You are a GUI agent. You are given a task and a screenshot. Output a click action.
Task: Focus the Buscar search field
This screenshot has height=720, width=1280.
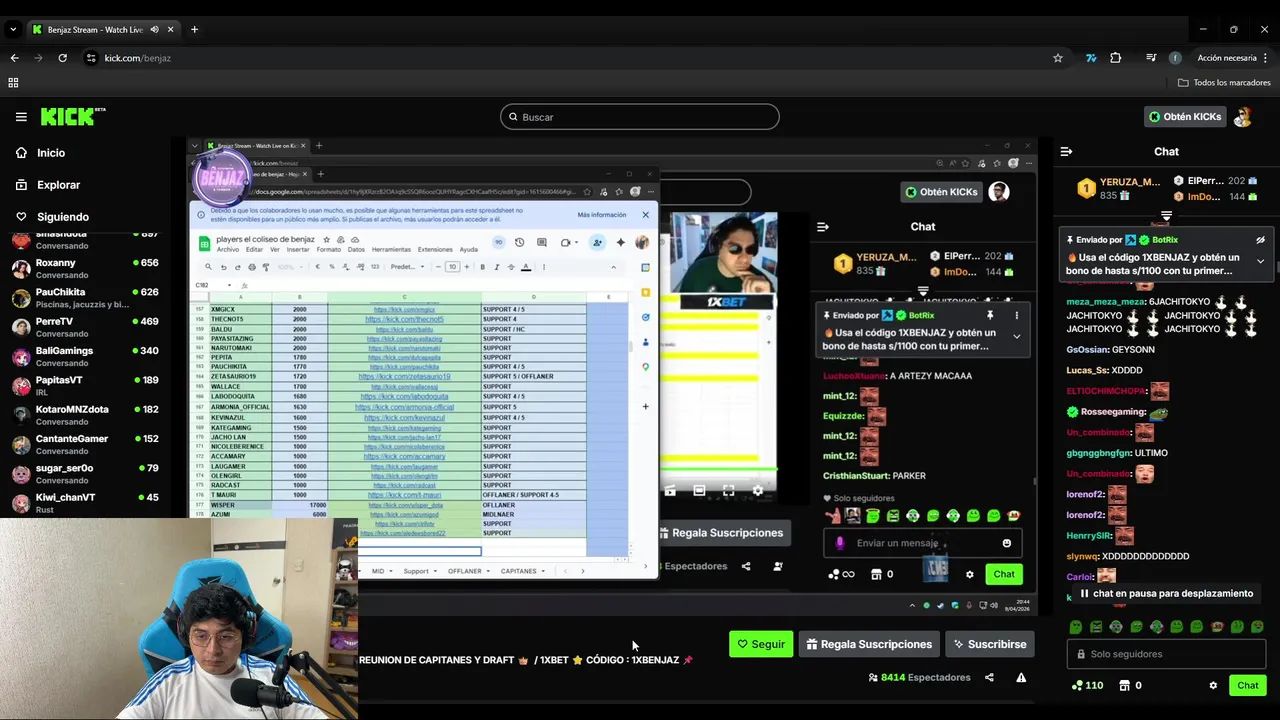click(639, 117)
